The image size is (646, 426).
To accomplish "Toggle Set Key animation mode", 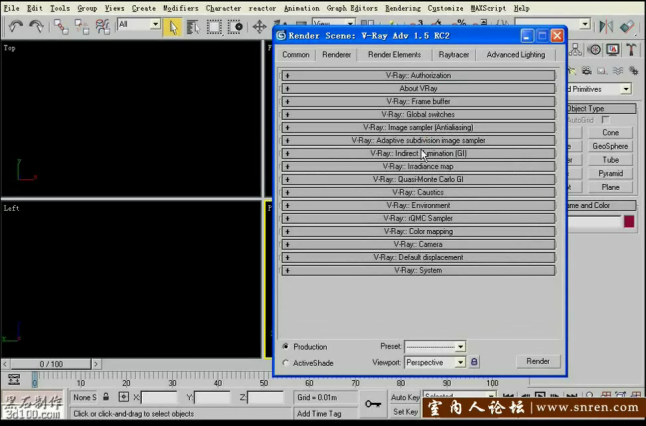I will pyautogui.click(x=405, y=411).
